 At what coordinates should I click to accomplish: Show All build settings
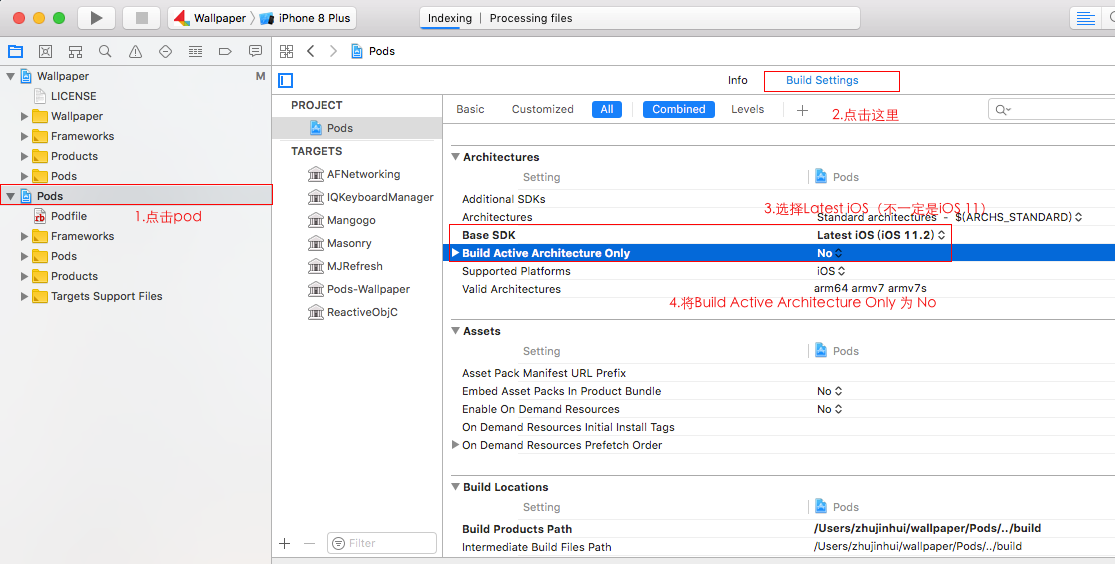coord(607,110)
